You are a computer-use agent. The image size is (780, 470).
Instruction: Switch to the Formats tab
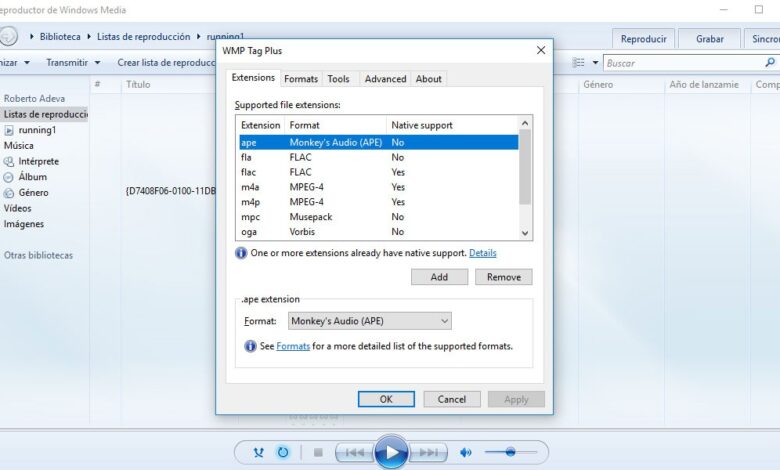(301, 79)
